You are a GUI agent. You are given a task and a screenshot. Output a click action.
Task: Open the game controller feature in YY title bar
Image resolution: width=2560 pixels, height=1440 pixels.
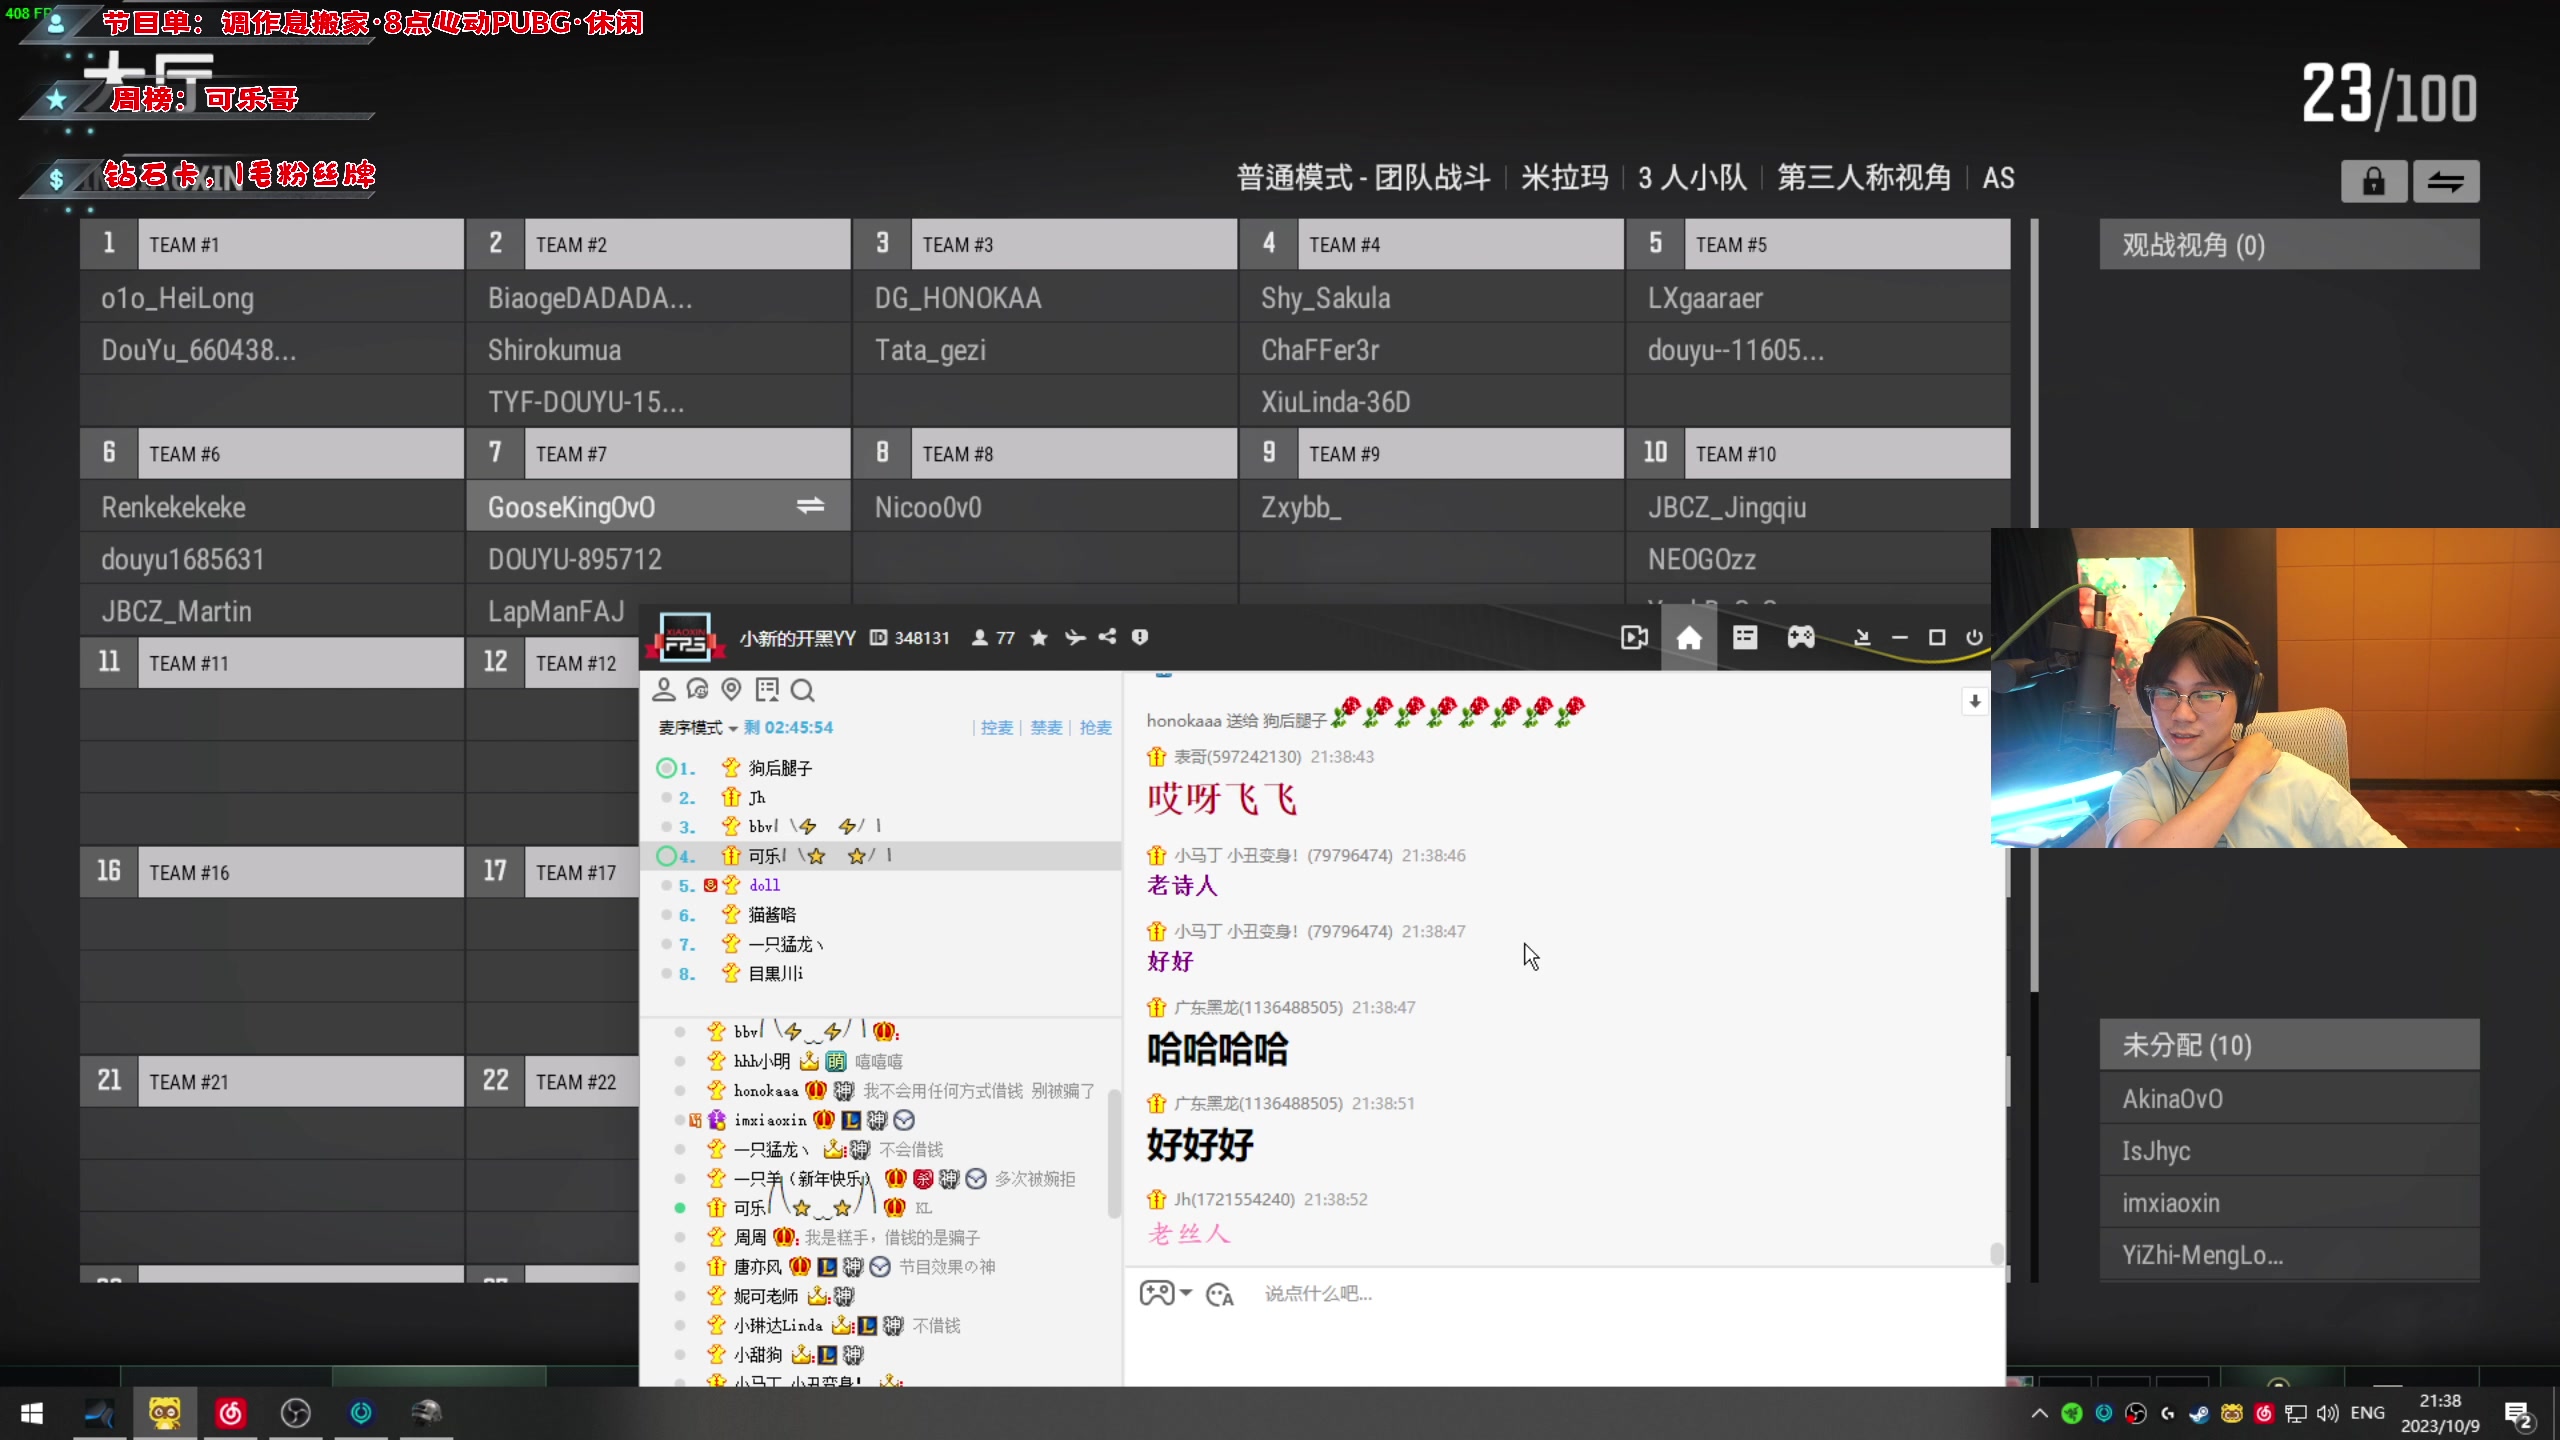coord(1801,637)
